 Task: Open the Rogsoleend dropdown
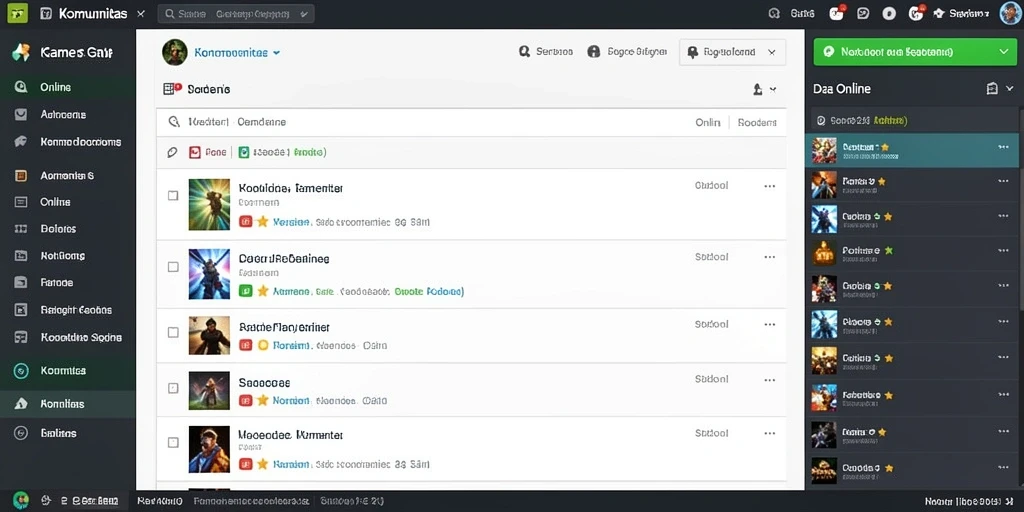733,52
